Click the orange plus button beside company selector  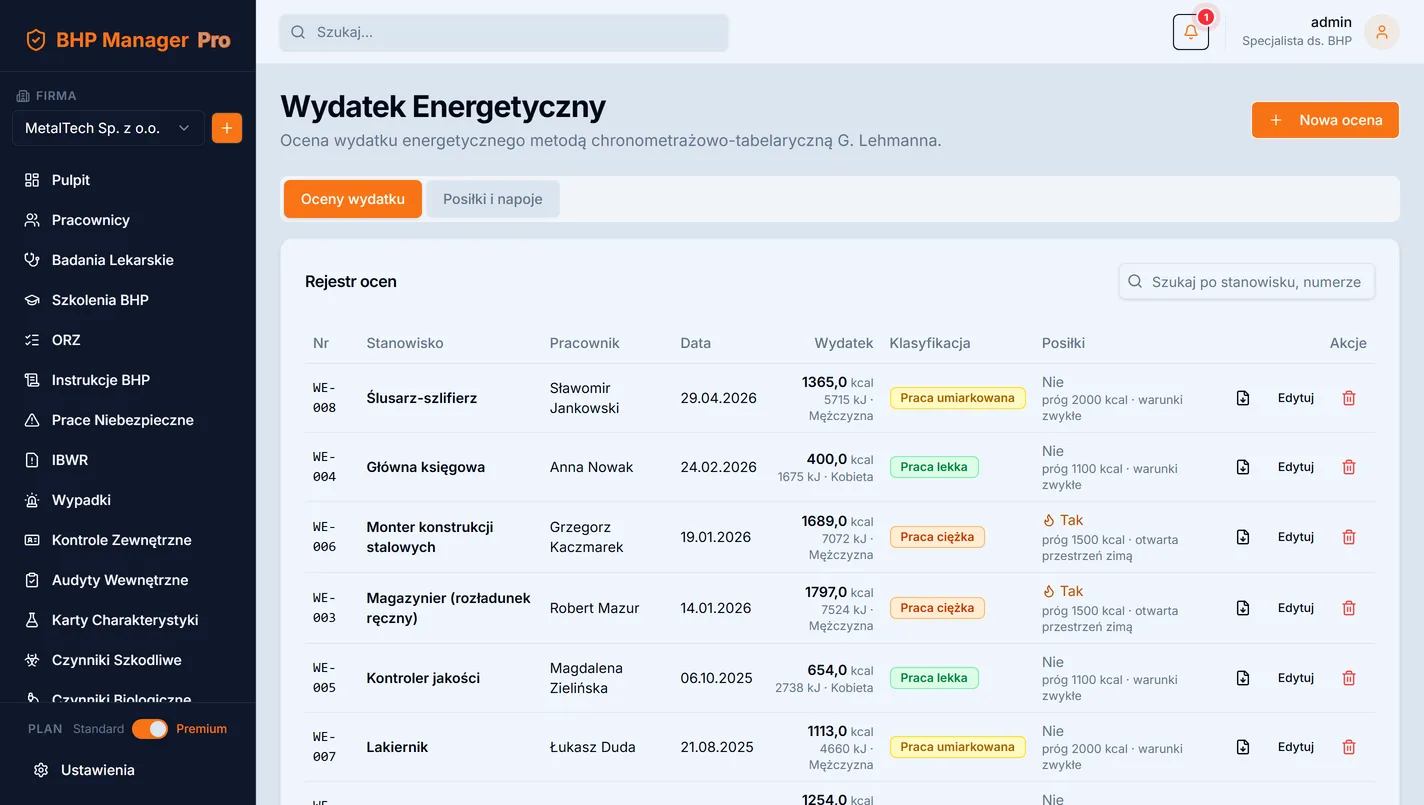click(x=227, y=128)
